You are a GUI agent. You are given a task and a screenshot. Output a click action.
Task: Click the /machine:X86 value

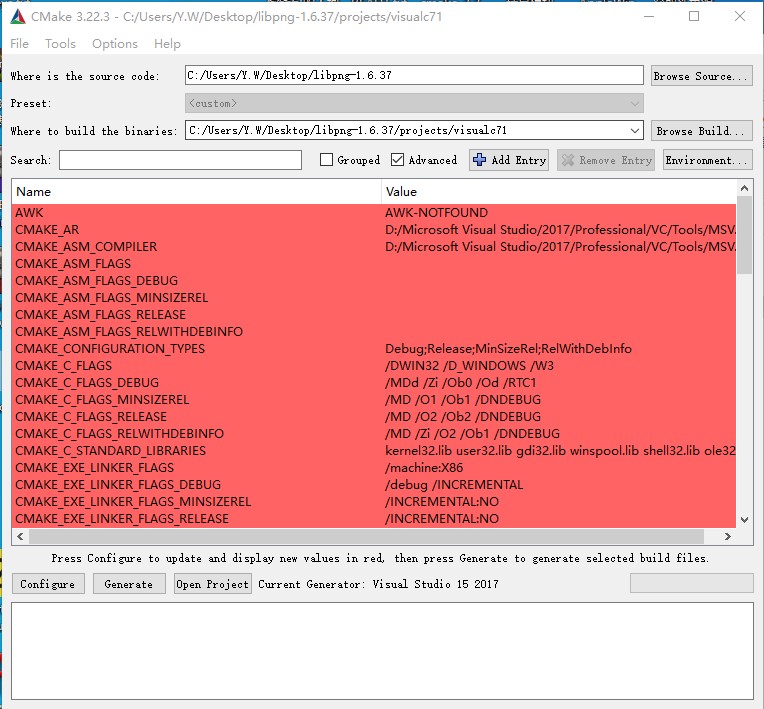pos(424,468)
